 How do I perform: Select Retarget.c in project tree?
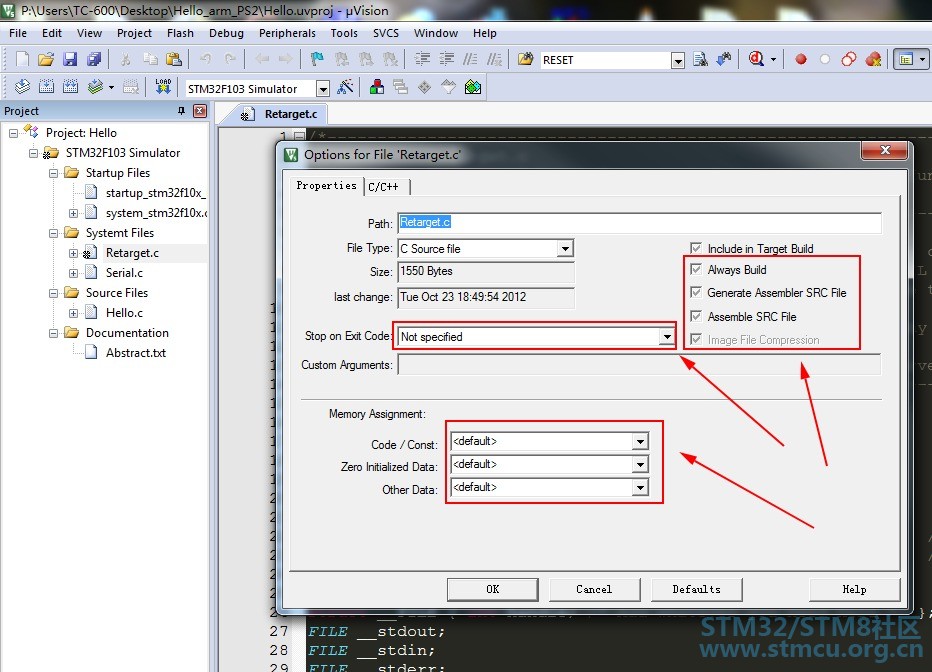[132, 253]
